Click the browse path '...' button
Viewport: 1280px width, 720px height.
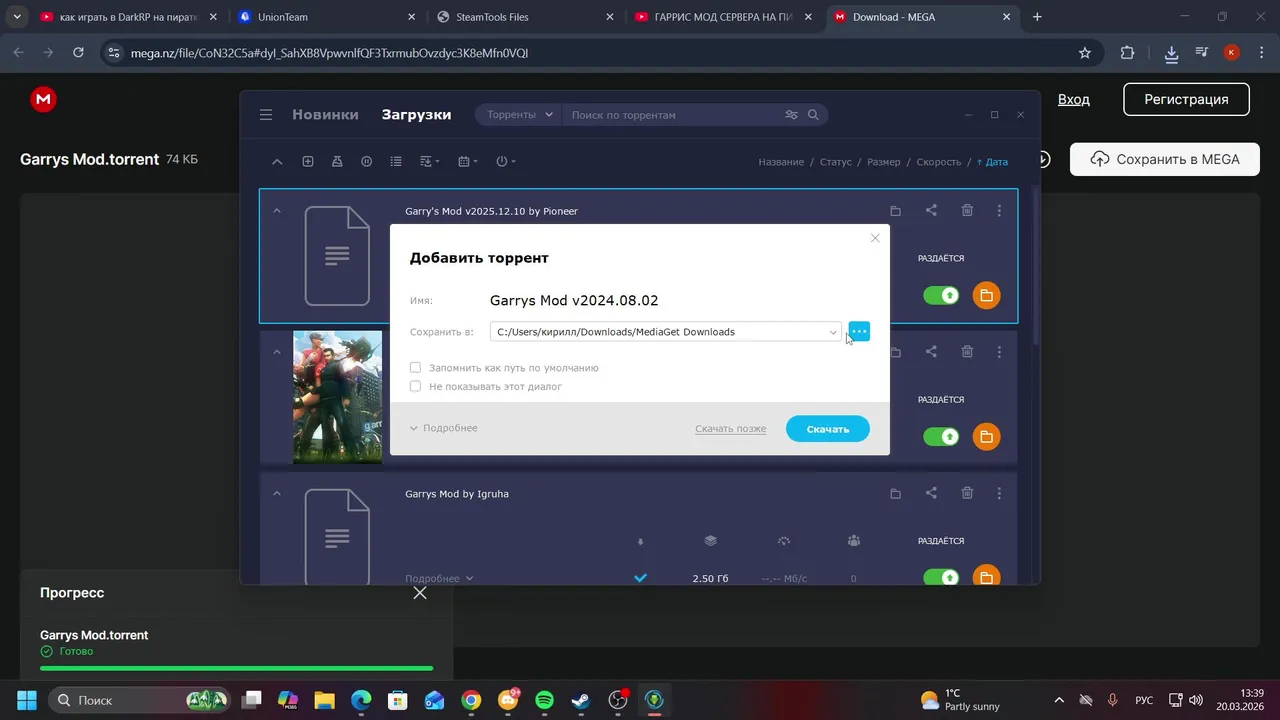tap(859, 331)
